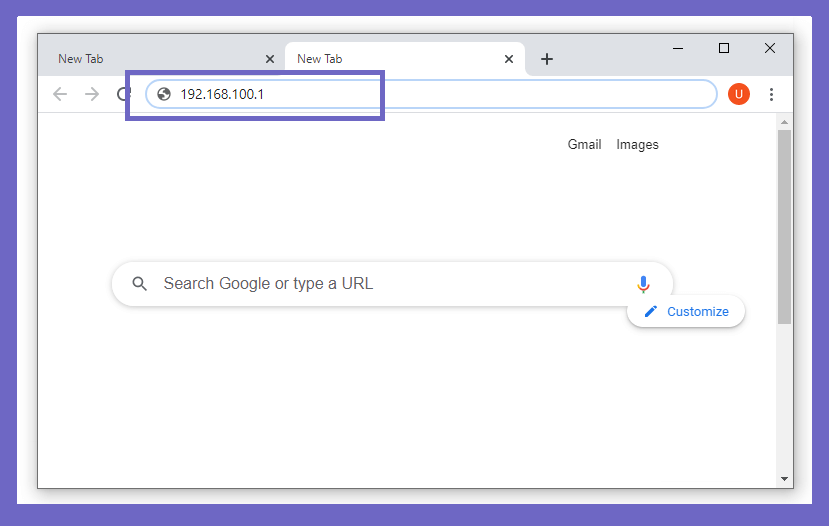Click the back navigation arrow
The image size is (829, 526).
pyautogui.click(x=60, y=94)
